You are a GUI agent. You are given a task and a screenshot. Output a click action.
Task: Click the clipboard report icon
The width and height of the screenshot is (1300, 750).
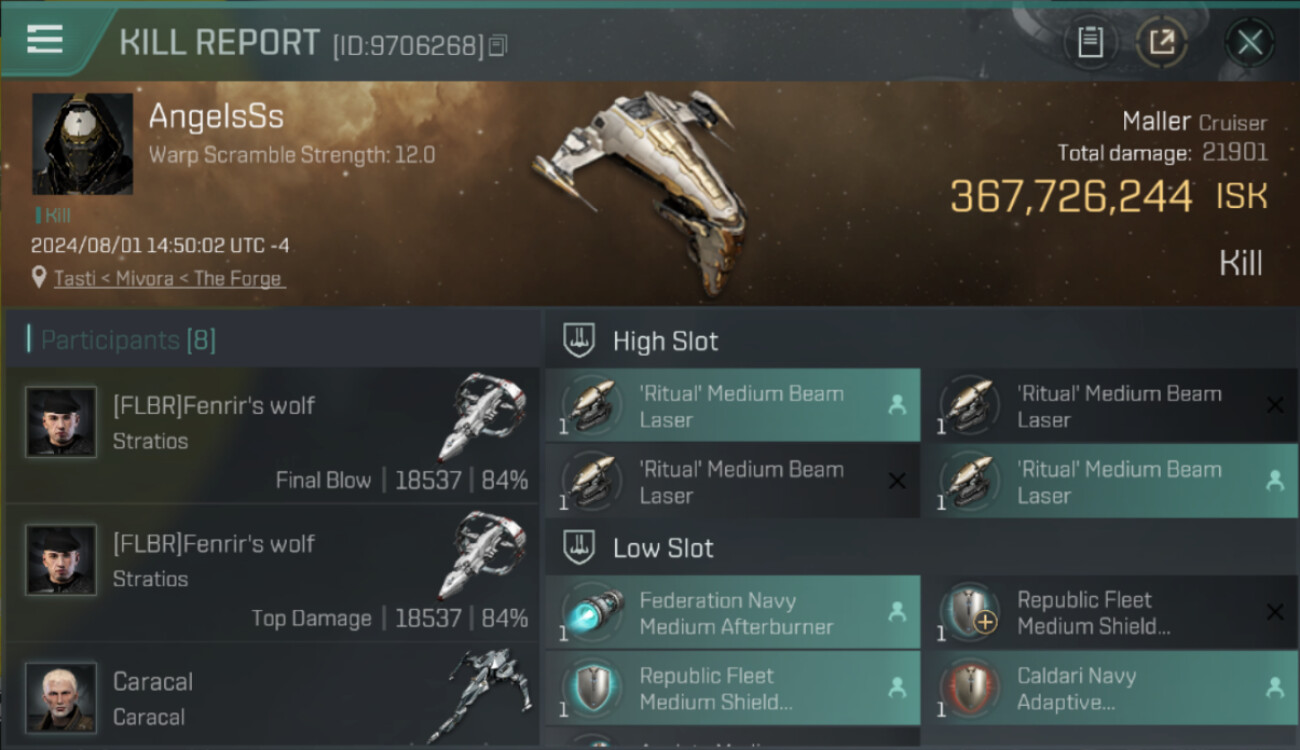point(1090,42)
